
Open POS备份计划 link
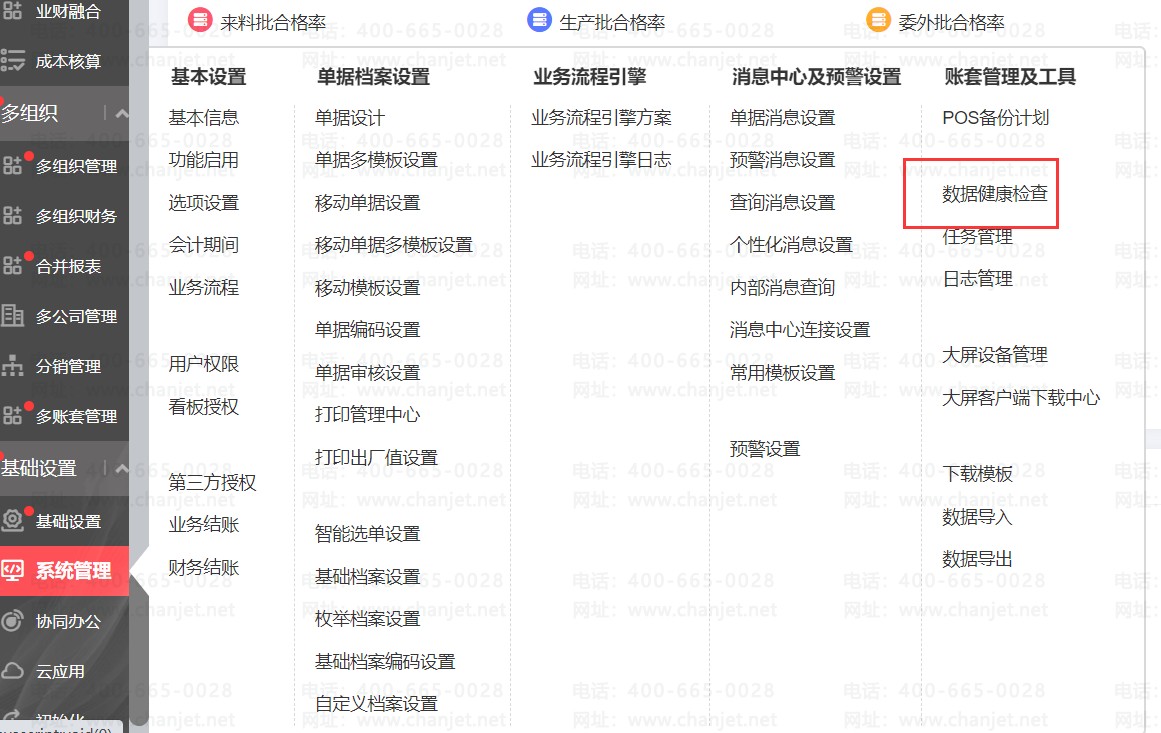point(995,118)
